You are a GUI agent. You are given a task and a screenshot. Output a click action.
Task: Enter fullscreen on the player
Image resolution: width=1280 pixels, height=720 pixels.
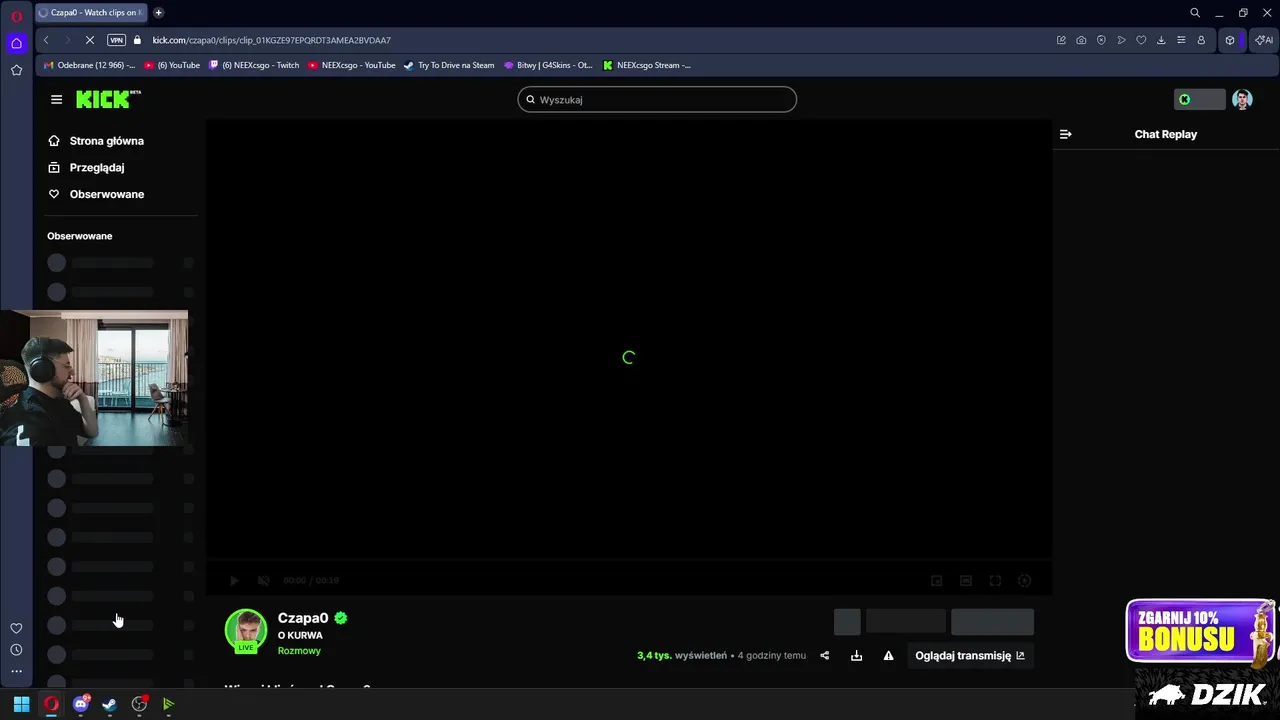pos(995,580)
